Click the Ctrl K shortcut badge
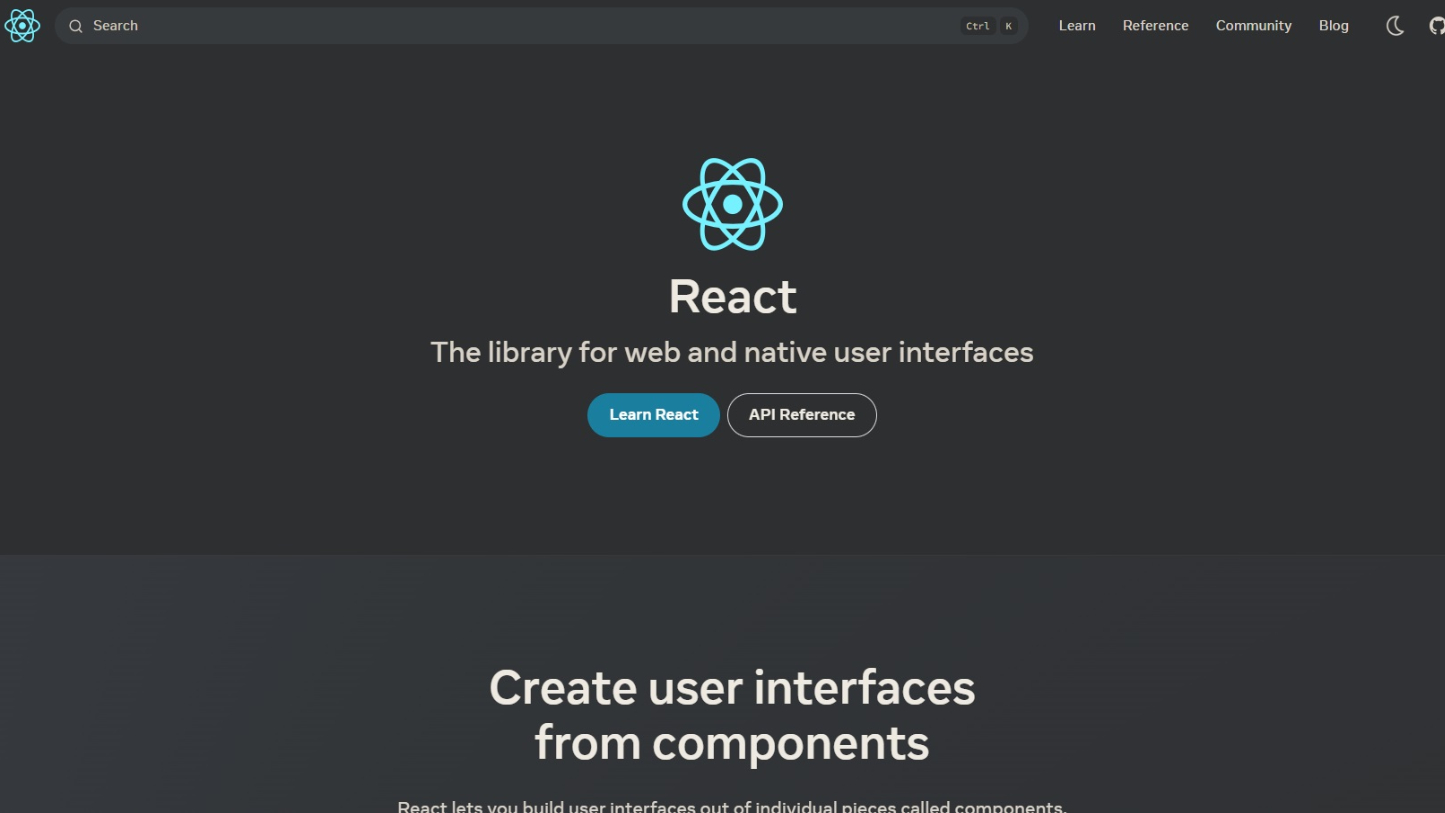This screenshot has width=1445, height=813. coord(989,26)
